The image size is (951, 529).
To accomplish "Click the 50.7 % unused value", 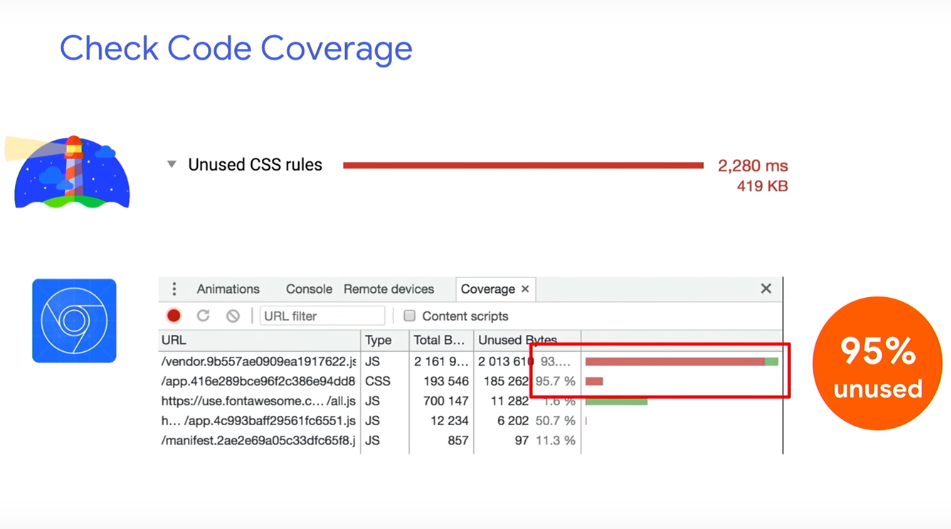I will [555, 420].
